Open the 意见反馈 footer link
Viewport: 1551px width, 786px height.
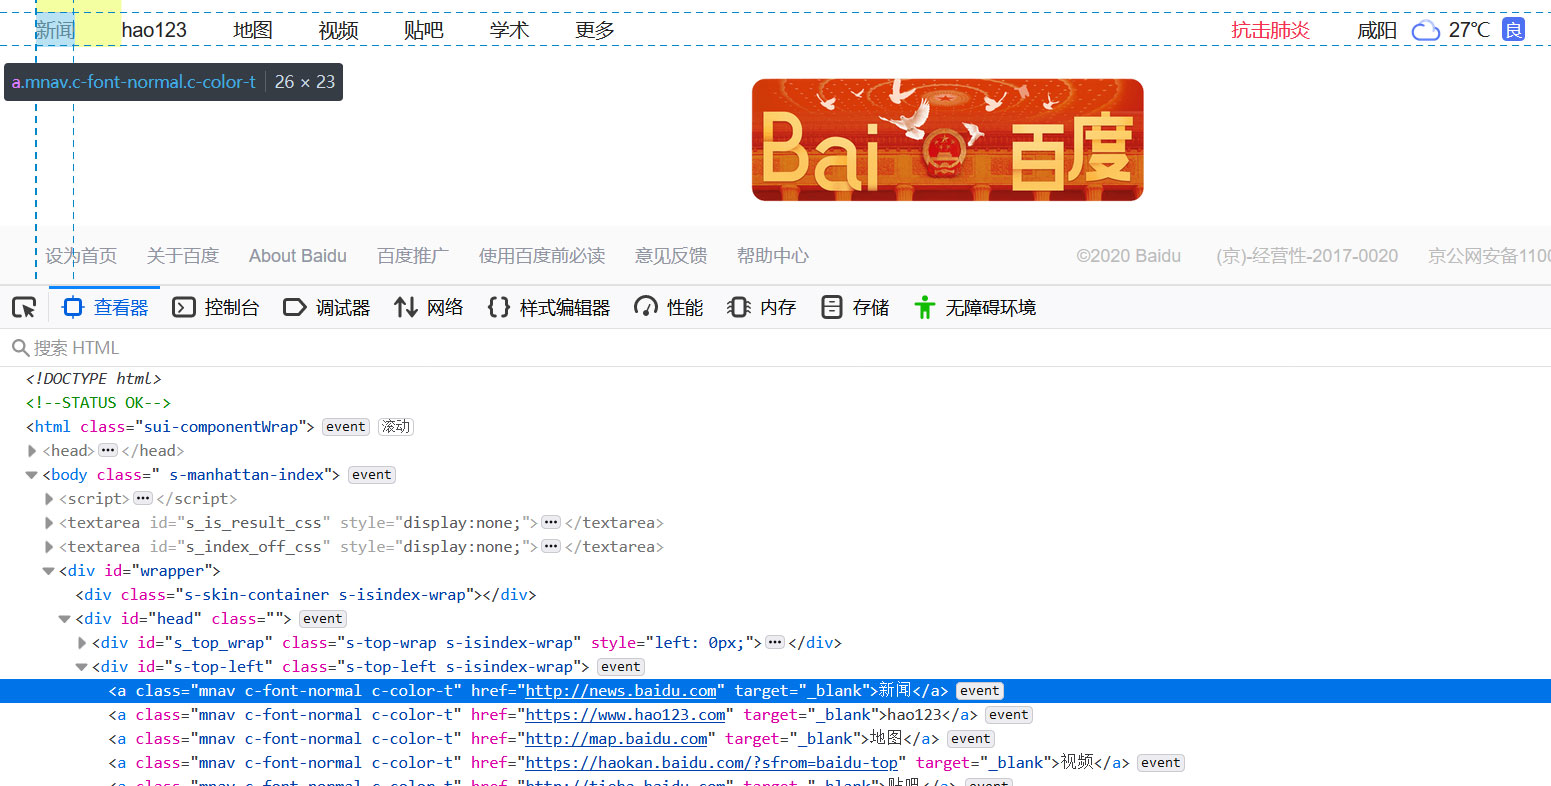[x=671, y=256]
